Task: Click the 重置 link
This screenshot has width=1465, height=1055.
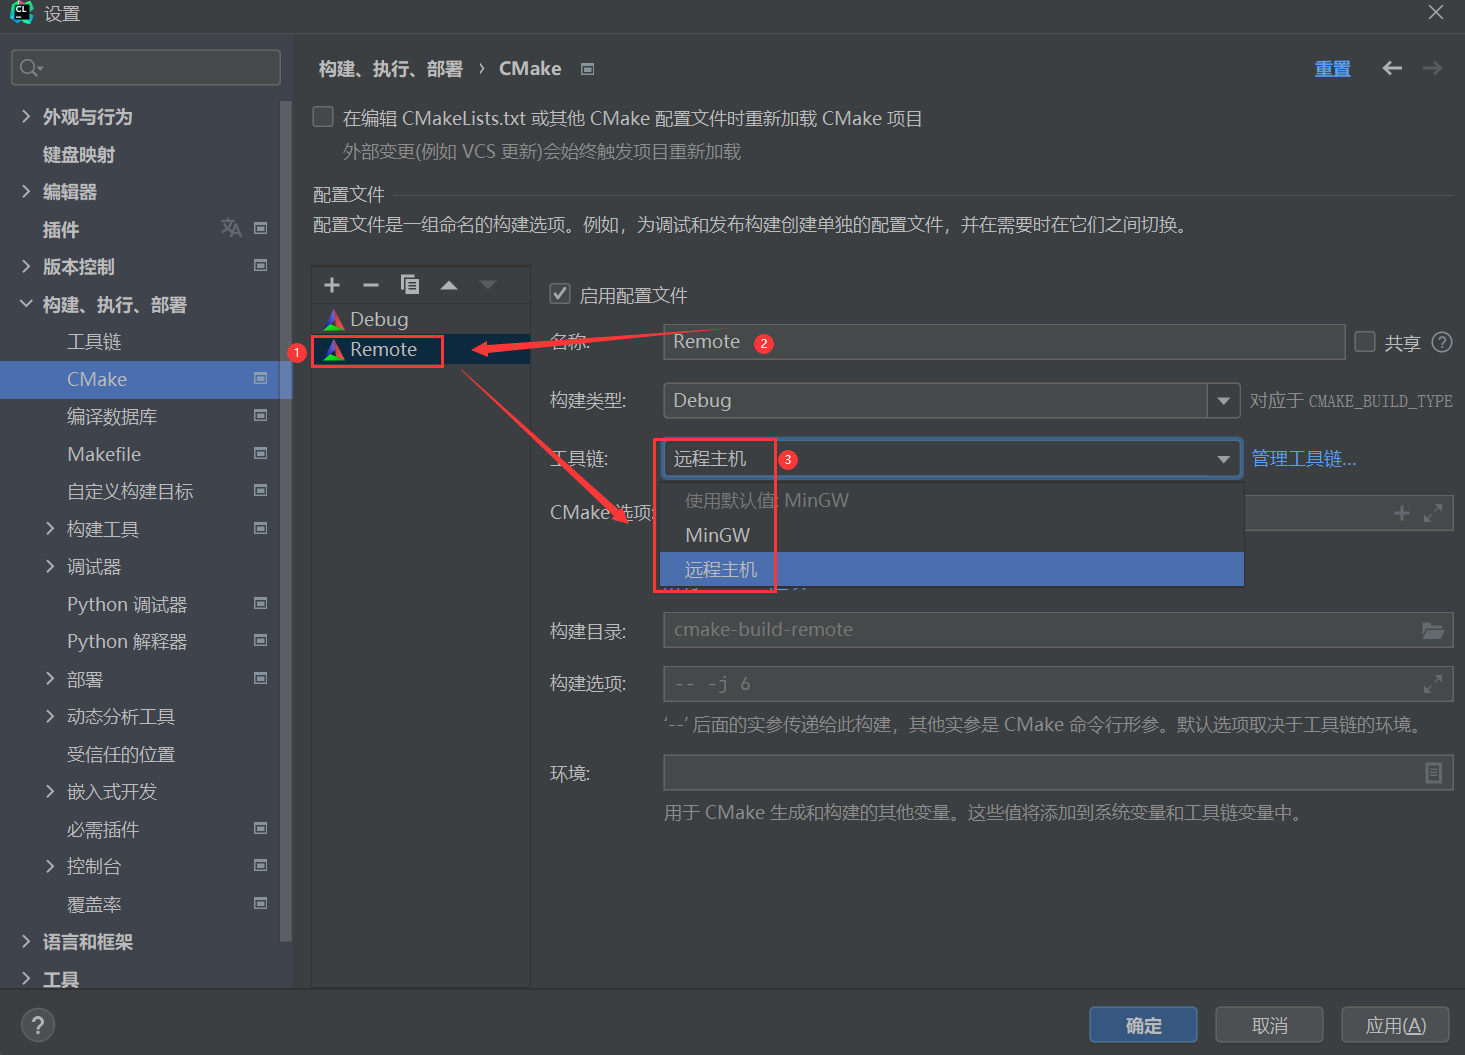Action: 1332,69
